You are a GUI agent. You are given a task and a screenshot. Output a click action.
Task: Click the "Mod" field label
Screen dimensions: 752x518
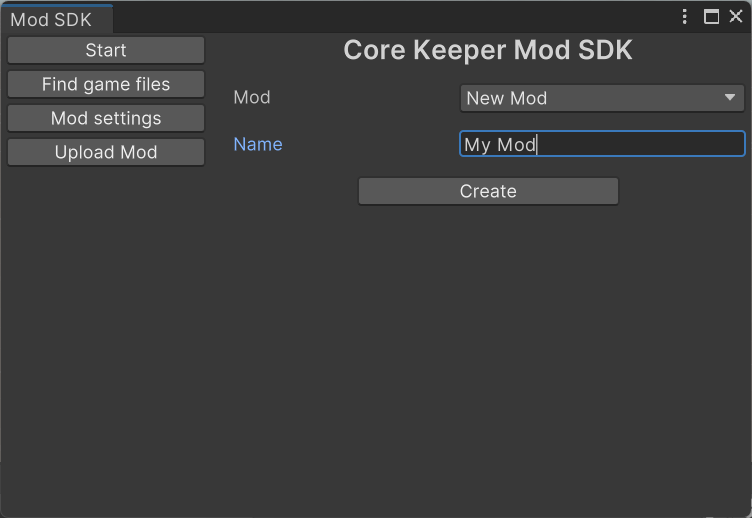click(252, 98)
